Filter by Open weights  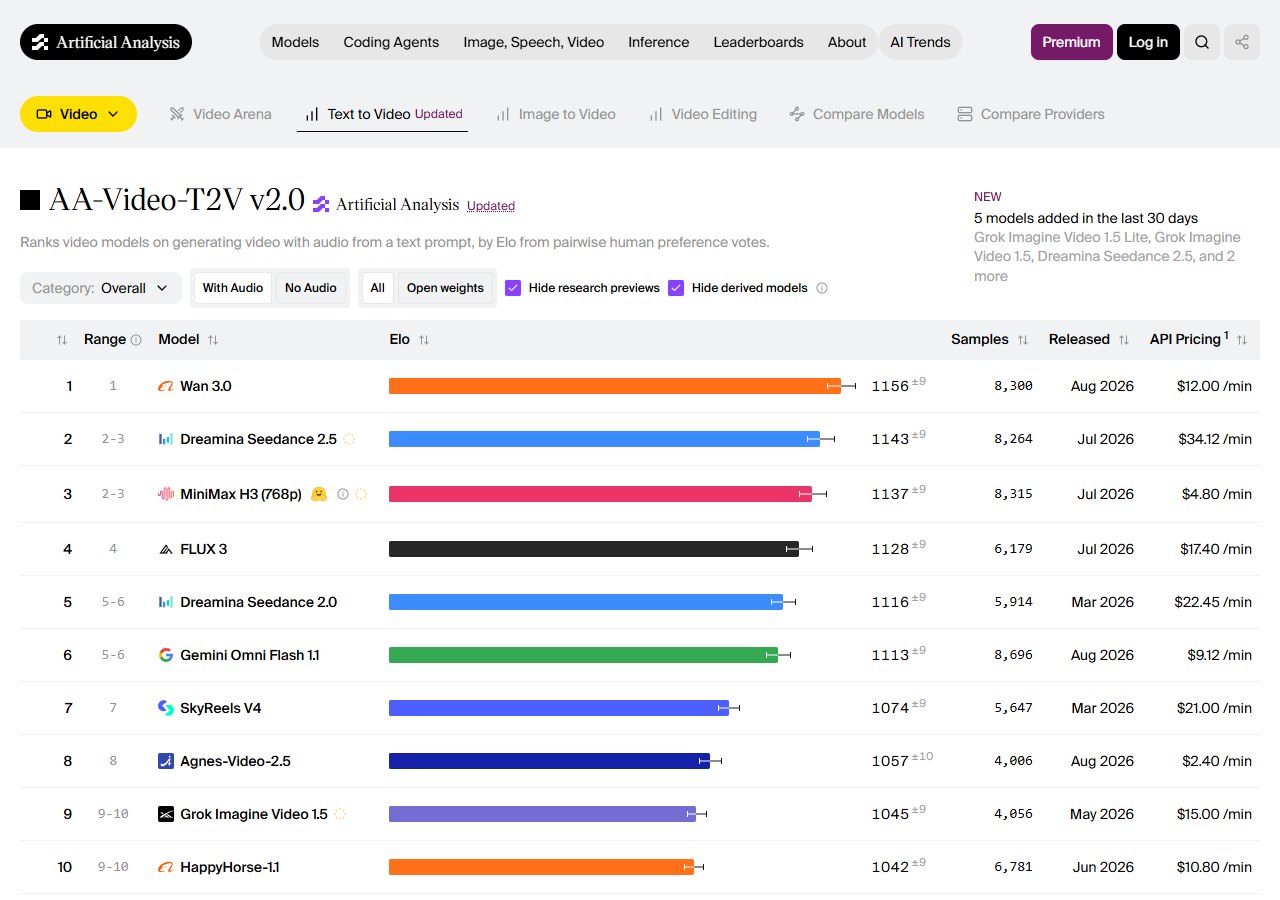pyautogui.click(x=445, y=288)
